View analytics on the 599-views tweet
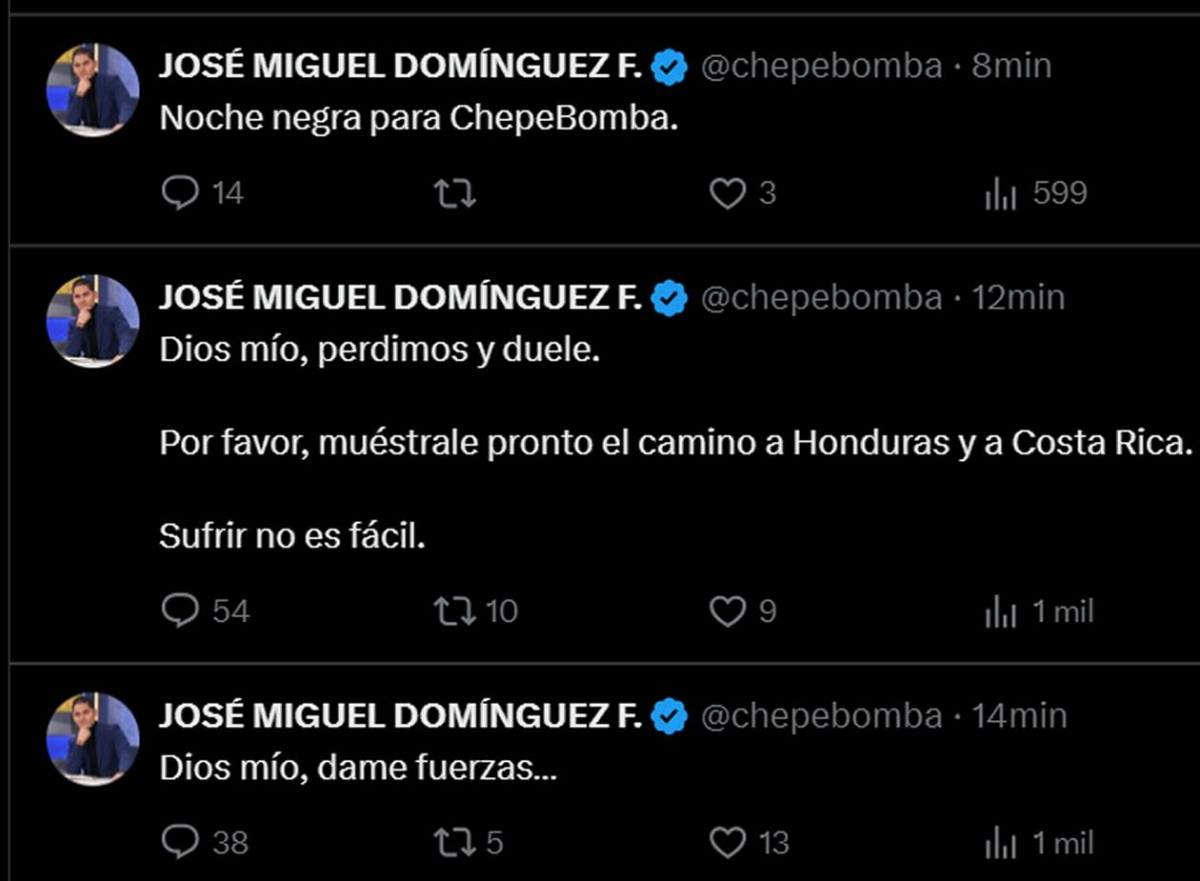 click(x=1003, y=193)
